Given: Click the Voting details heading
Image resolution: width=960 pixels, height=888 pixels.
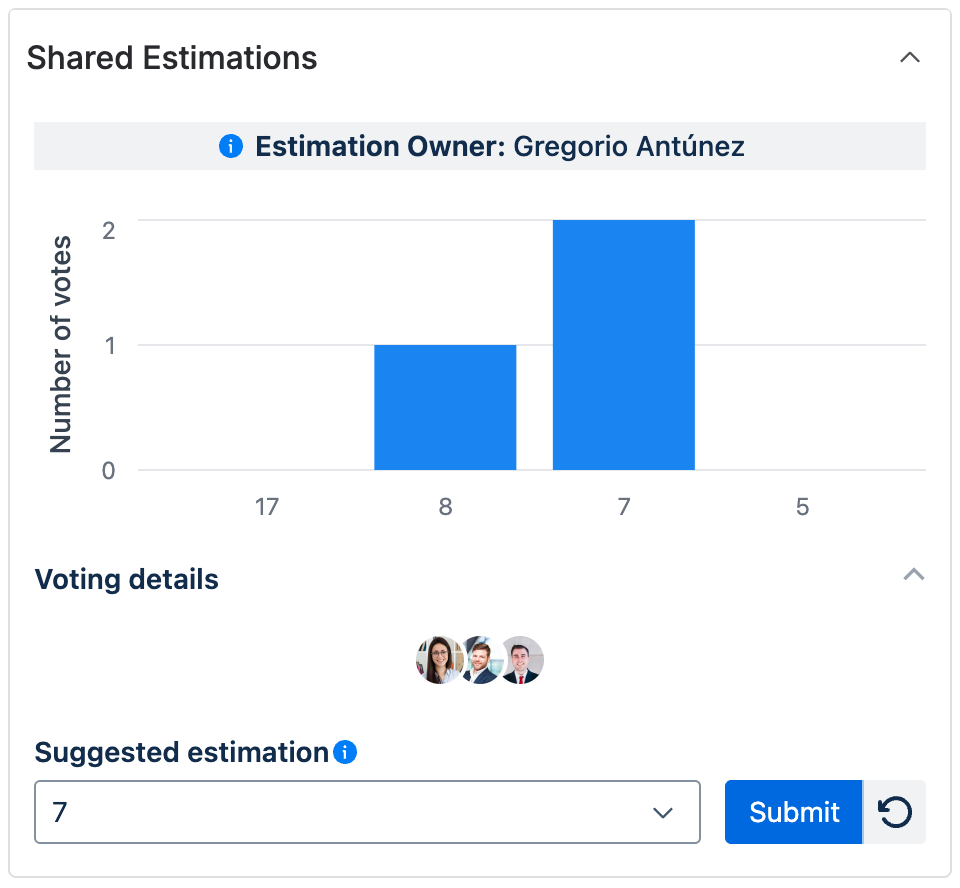Looking at the screenshot, I should pos(126,579).
